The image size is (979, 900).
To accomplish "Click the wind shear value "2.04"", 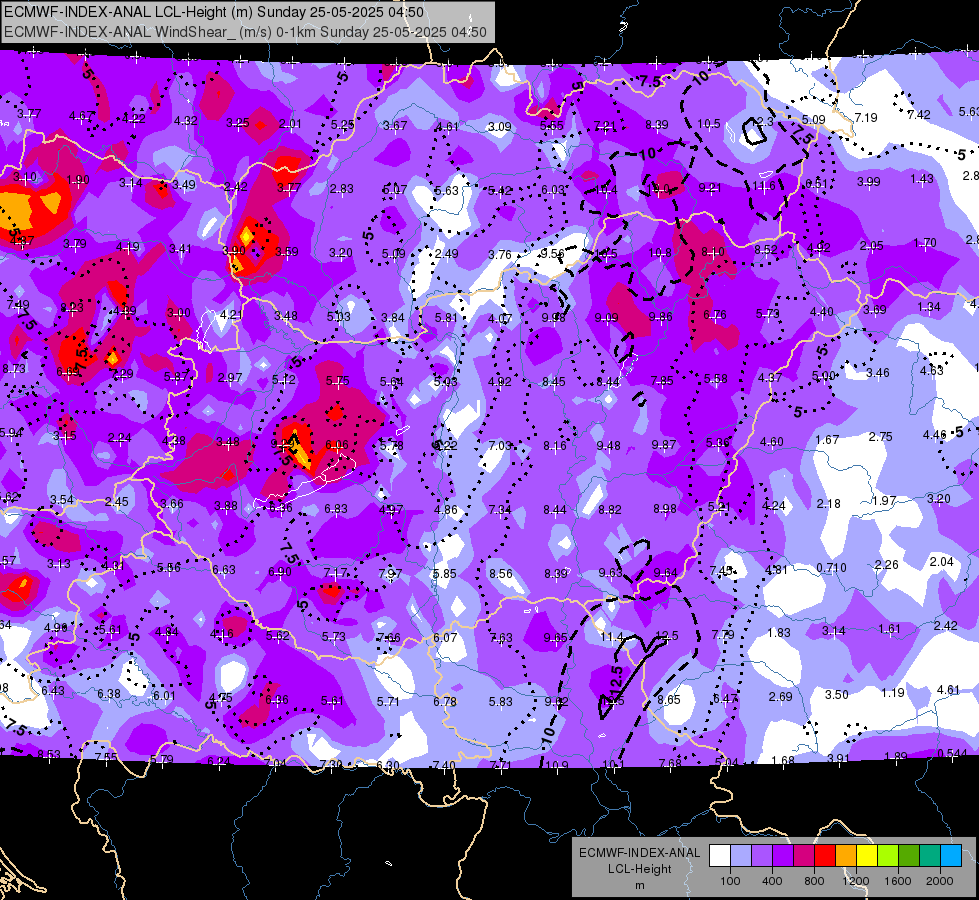I will (x=942, y=561).
